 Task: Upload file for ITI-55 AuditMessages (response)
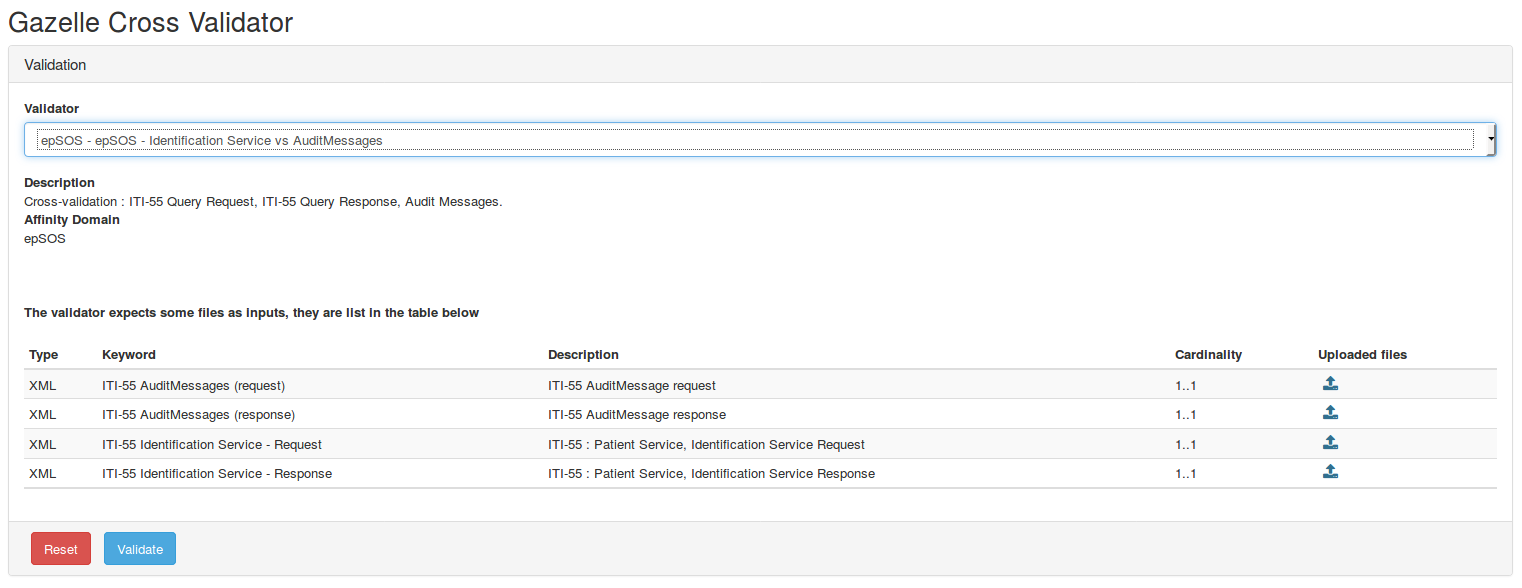coord(1330,413)
